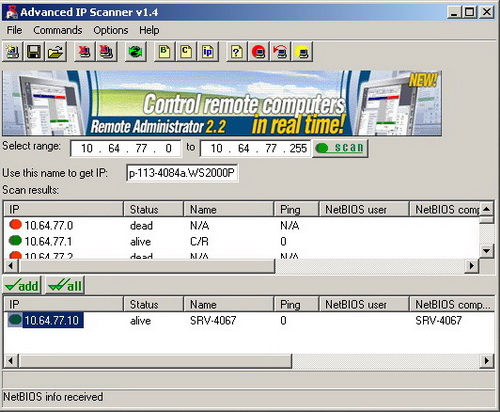
Task: Click last octet of start range
Action: tap(169, 148)
